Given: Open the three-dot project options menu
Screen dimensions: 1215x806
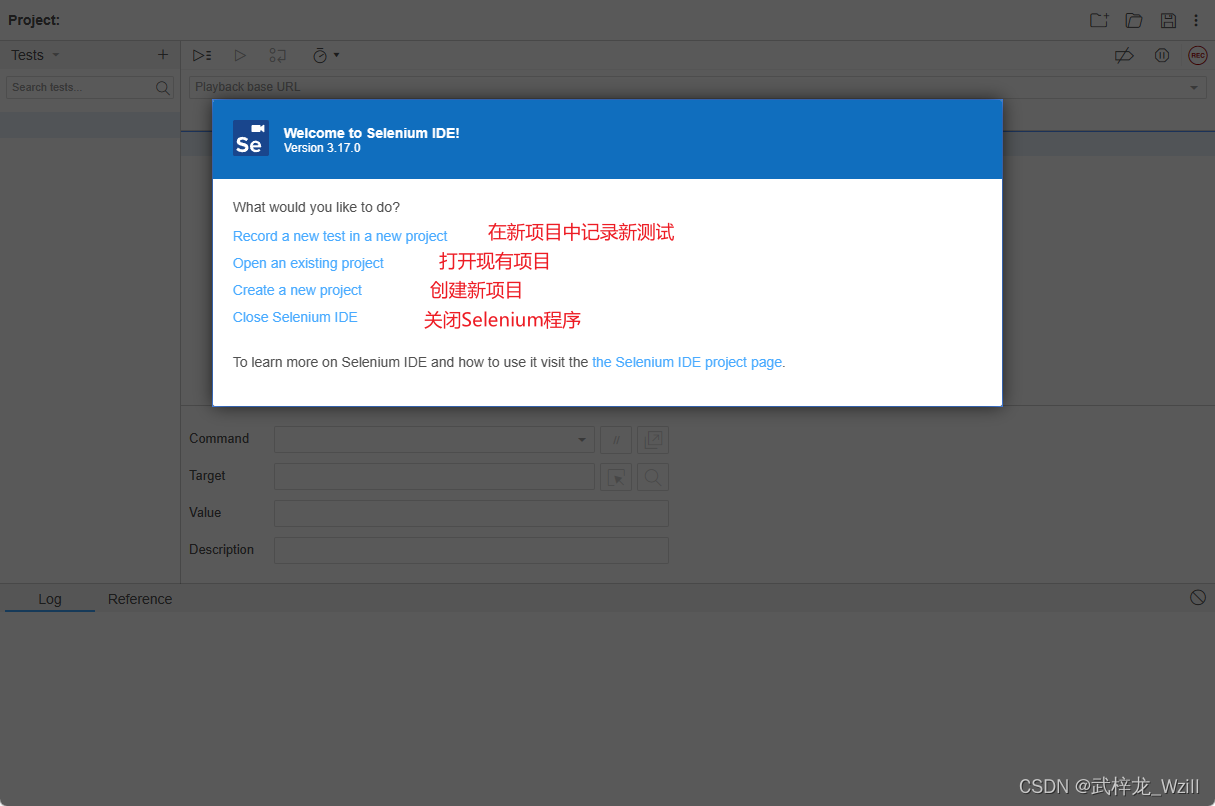Looking at the screenshot, I should (1196, 19).
